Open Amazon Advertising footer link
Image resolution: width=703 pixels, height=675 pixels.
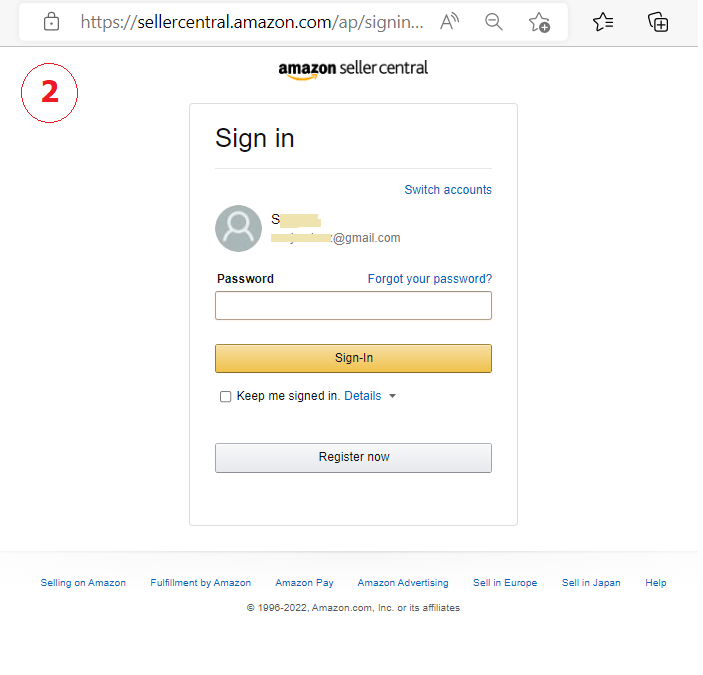pos(403,583)
